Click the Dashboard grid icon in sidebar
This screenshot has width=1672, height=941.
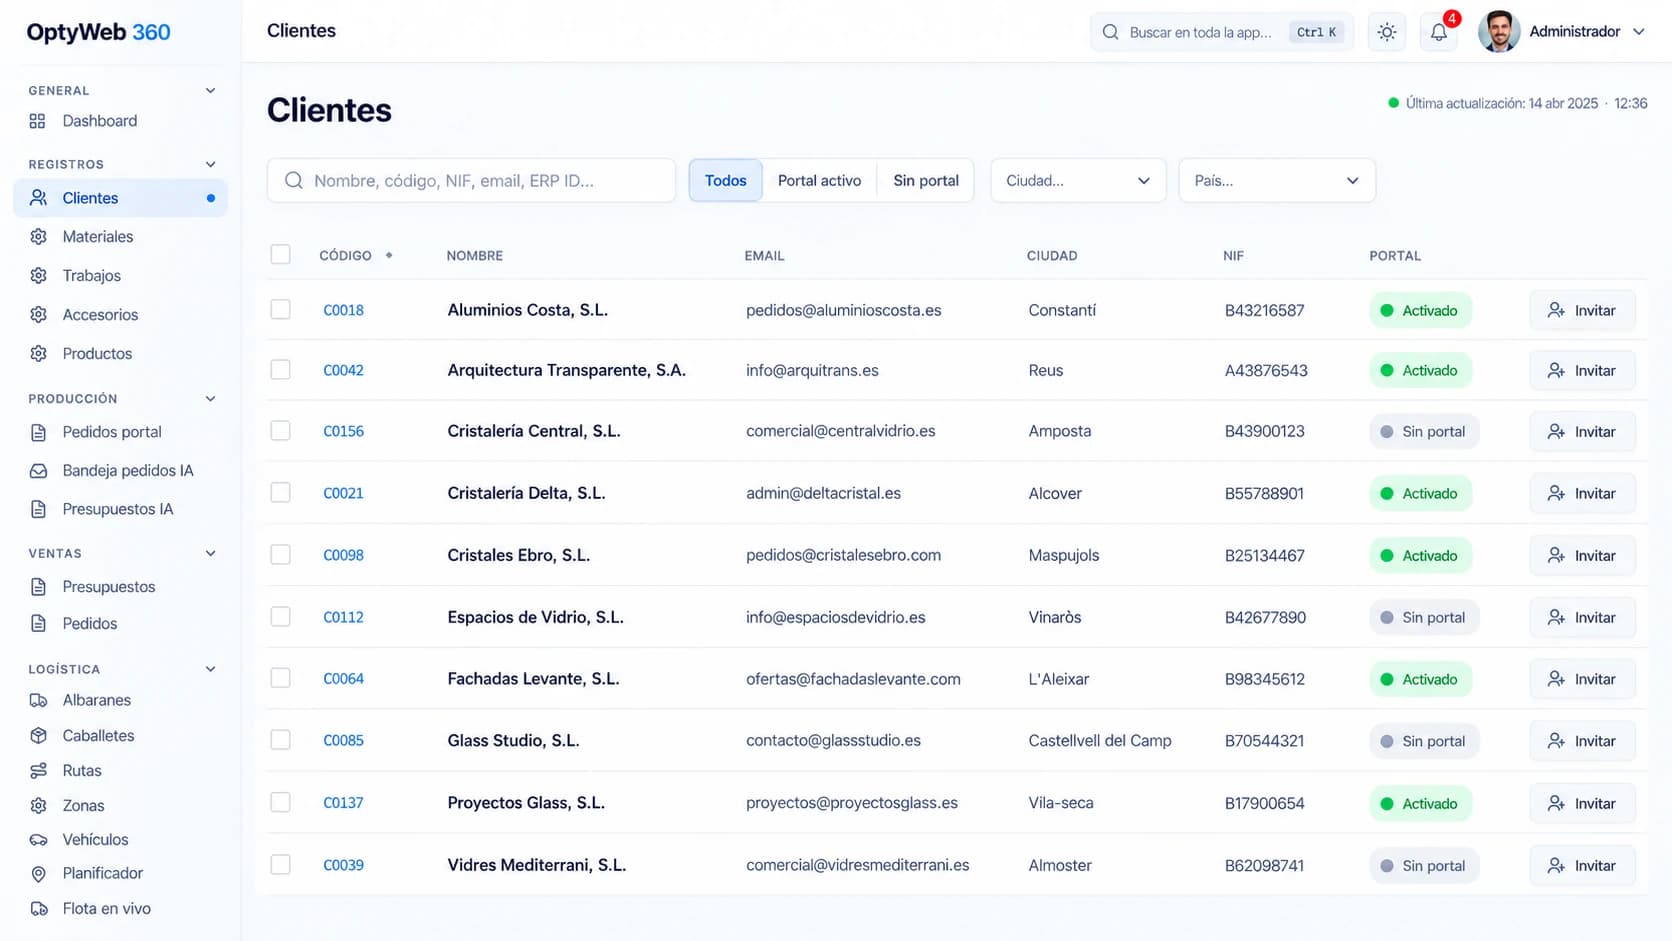(38, 121)
